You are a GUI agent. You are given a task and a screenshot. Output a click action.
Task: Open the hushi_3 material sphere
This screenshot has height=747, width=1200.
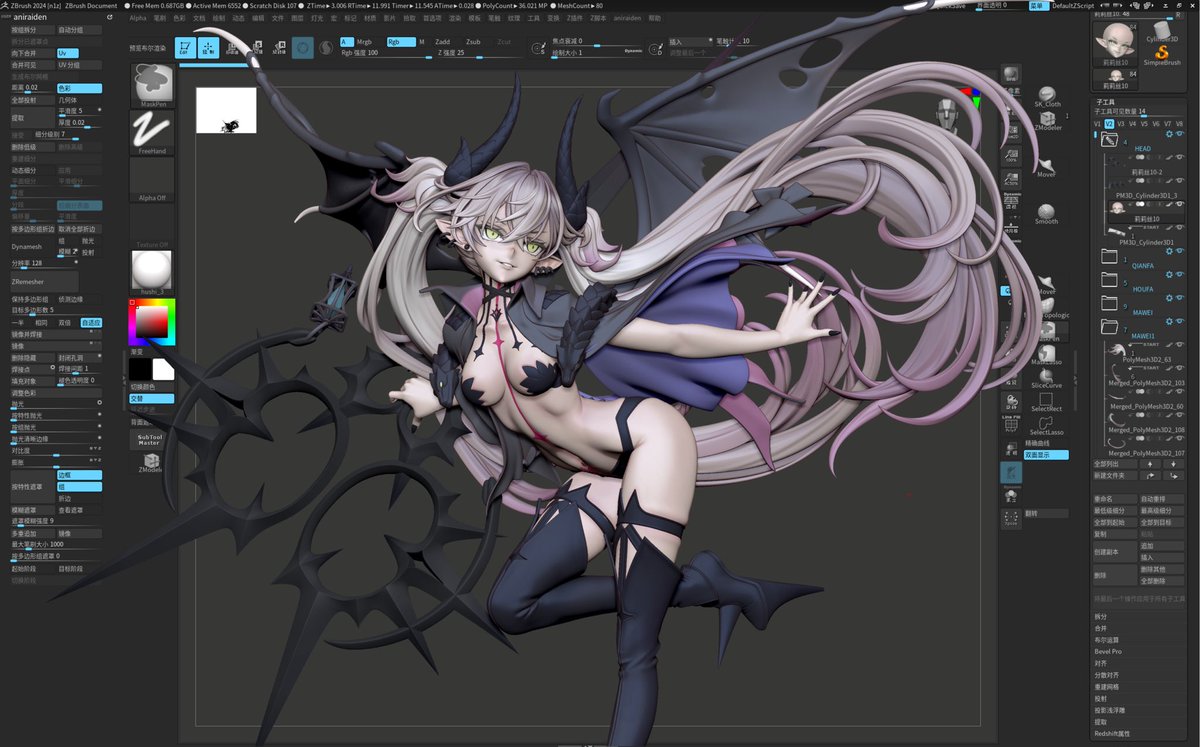[x=152, y=271]
